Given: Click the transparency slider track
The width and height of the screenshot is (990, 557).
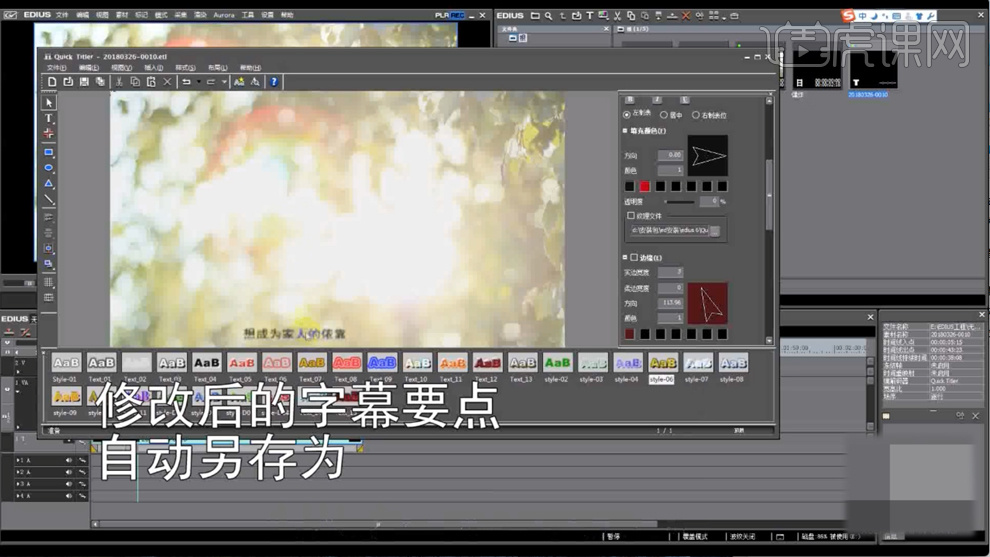Looking at the screenshot, I should point(680,201).
